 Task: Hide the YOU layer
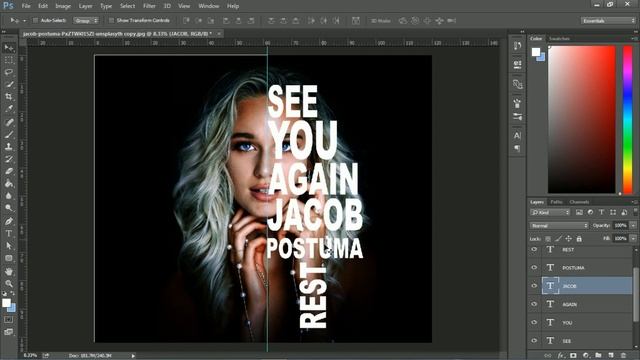534,322
